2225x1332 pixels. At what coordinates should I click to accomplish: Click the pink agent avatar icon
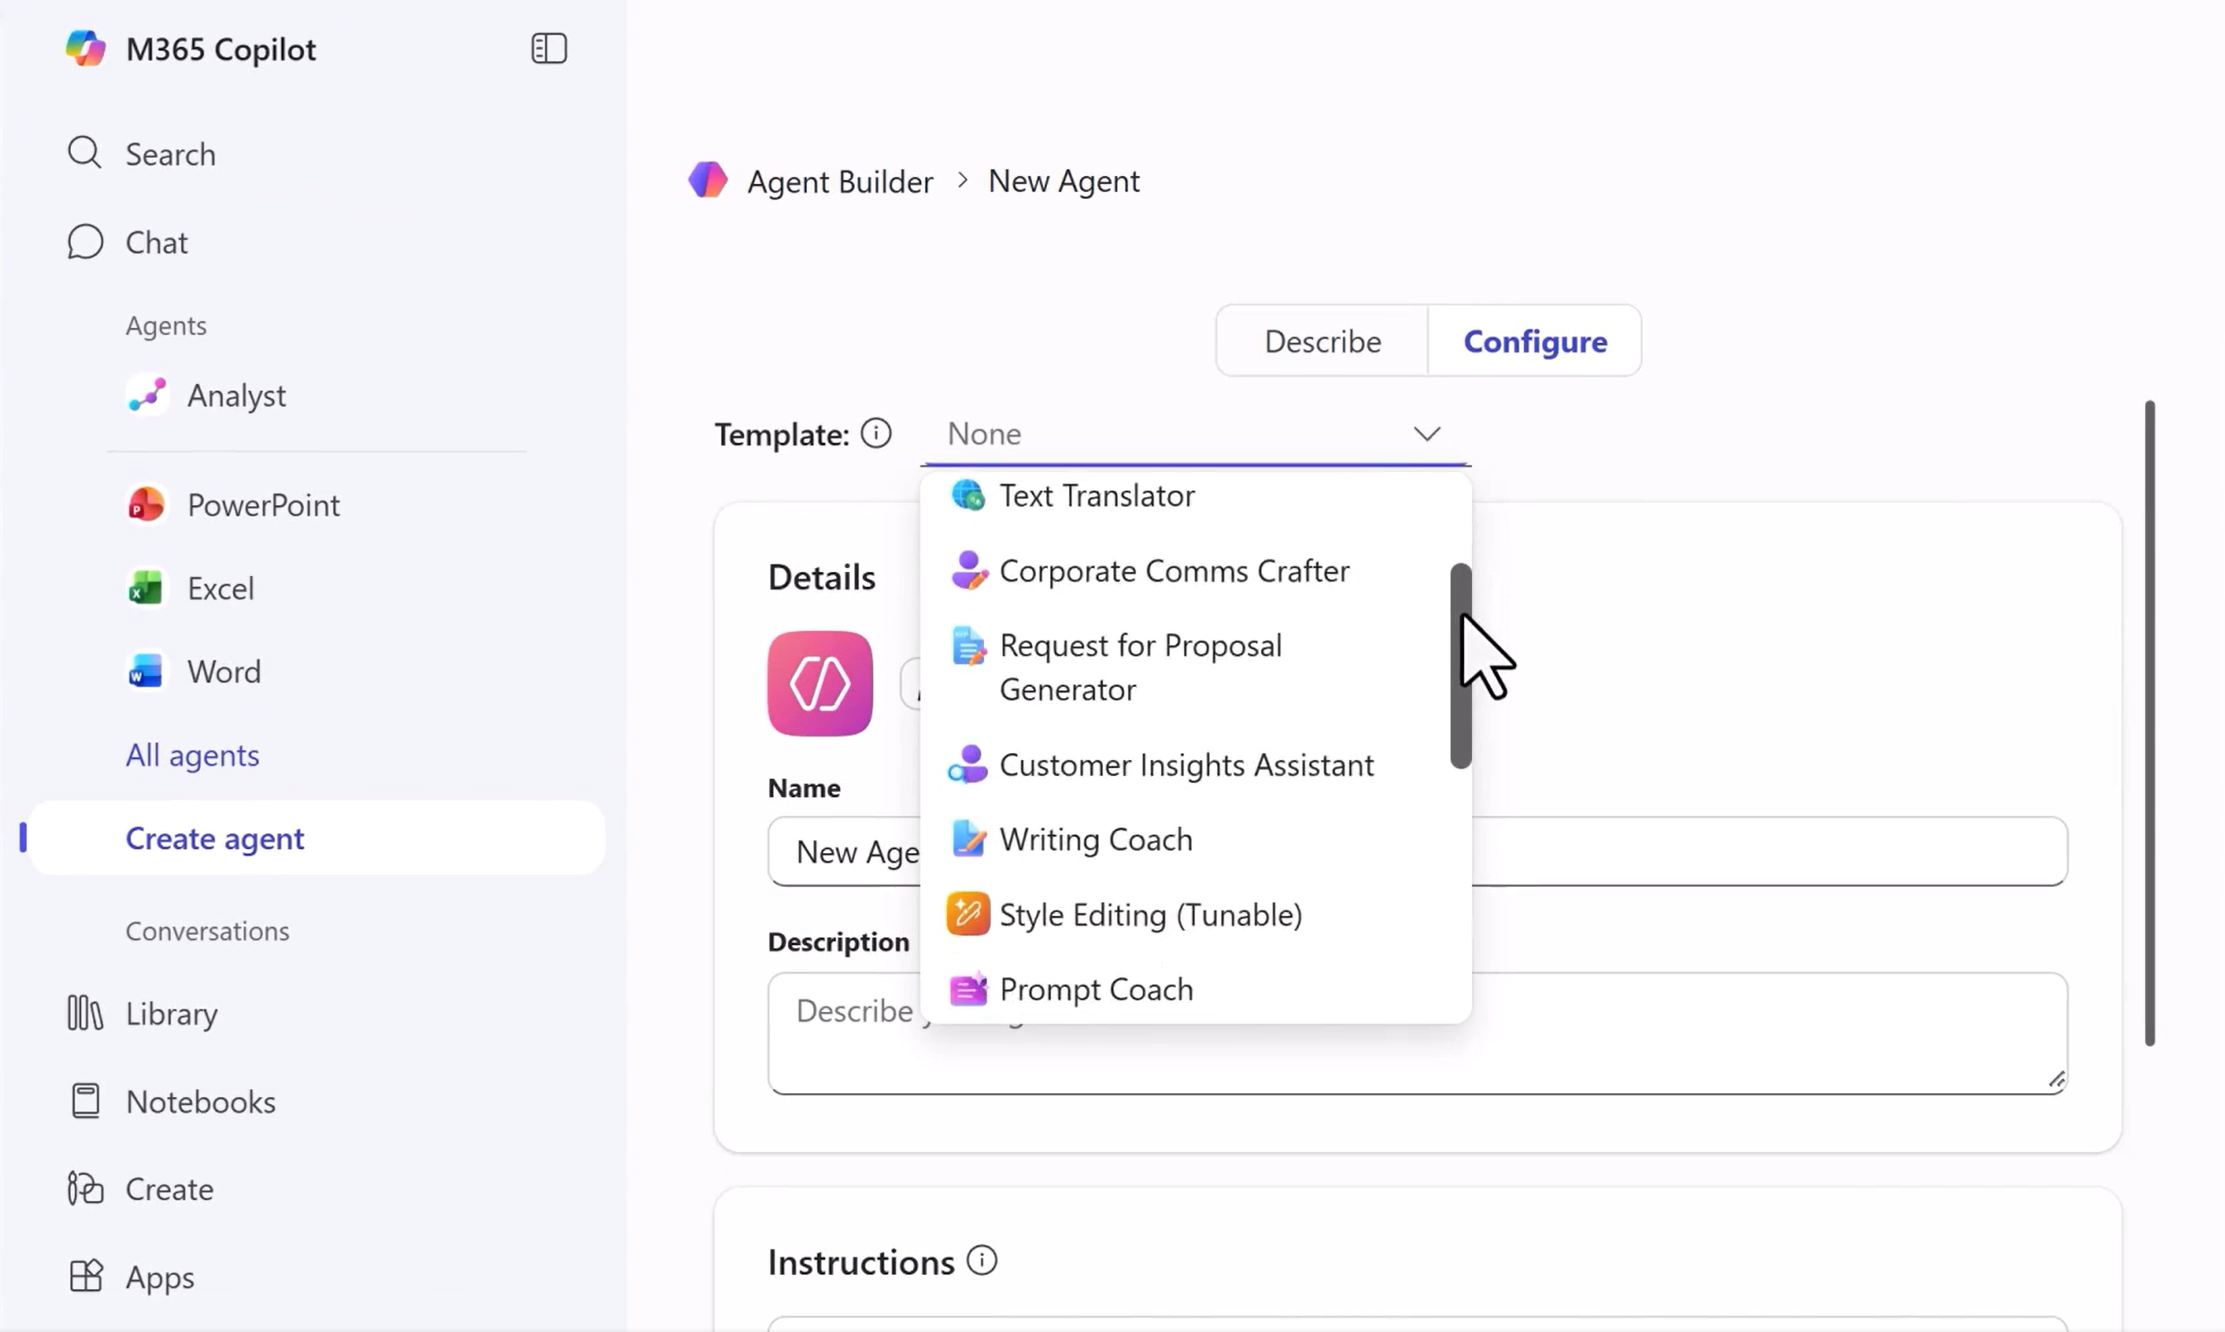pyautogui.click(x=820, y=684)
